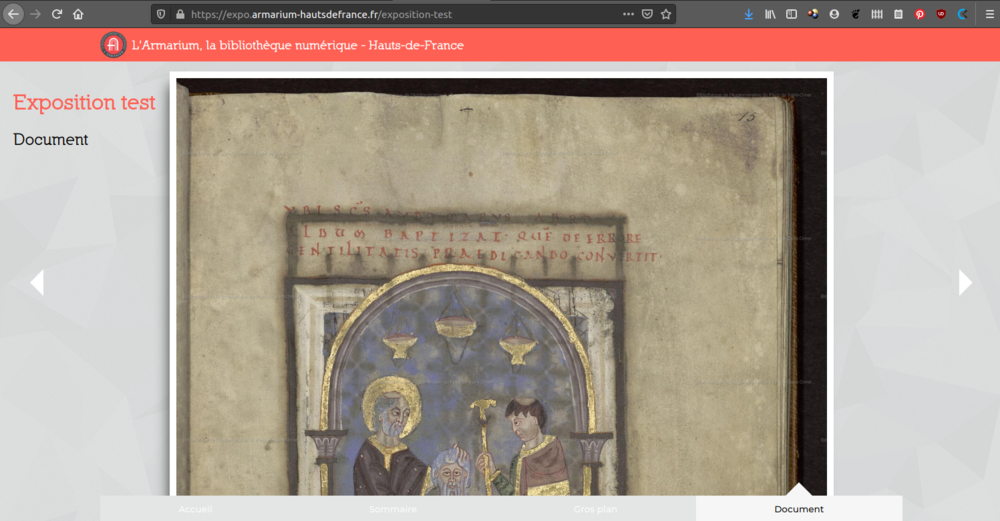The image size is (1000, 521).
Task: Open the downloads panel
Action: 749,14
